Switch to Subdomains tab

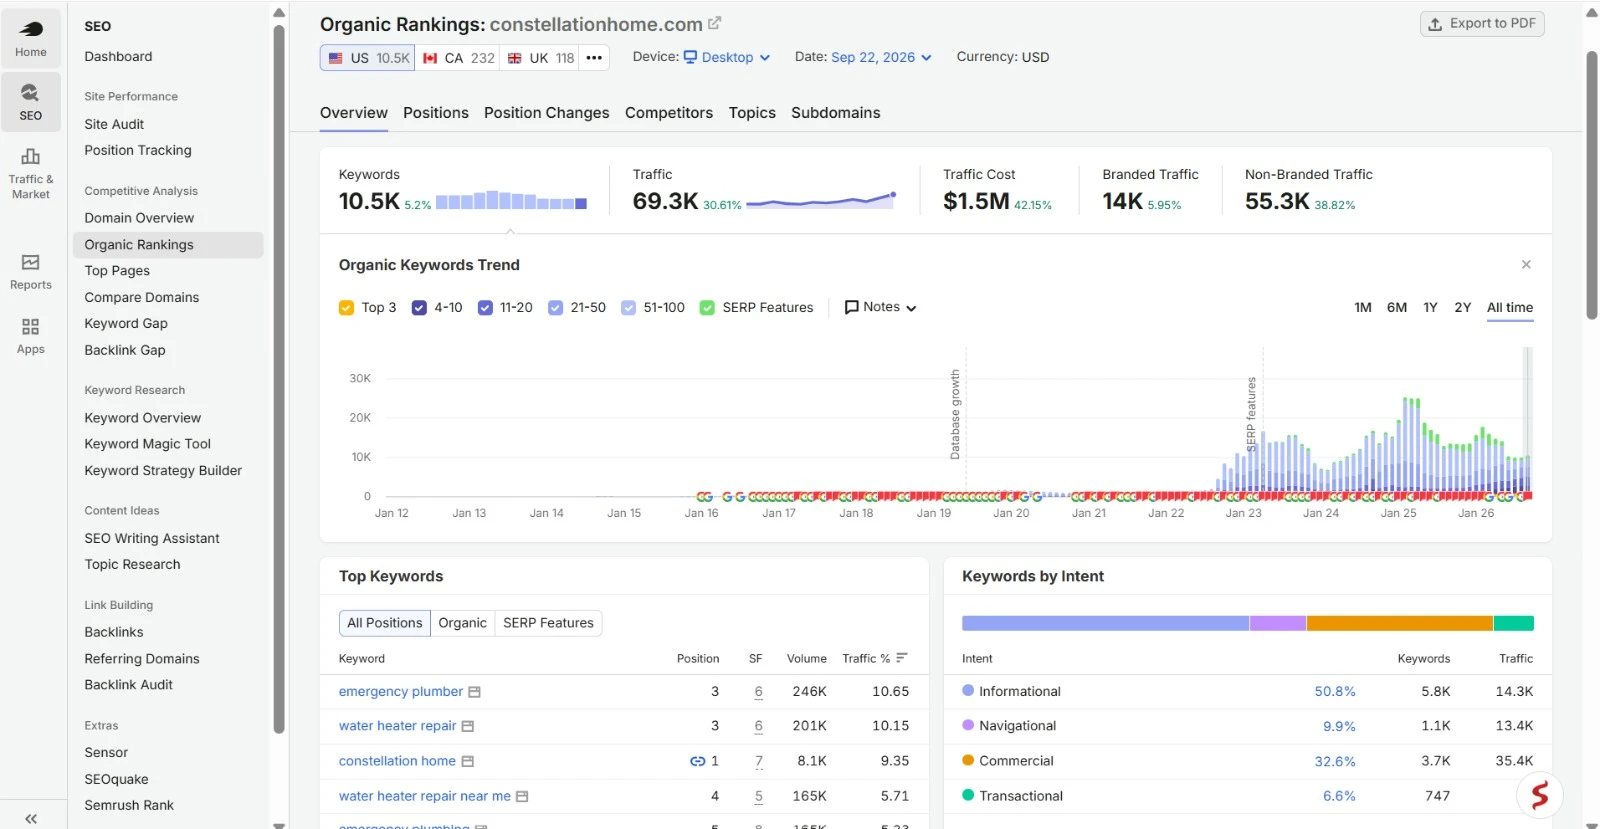click(x=836, y=113)
